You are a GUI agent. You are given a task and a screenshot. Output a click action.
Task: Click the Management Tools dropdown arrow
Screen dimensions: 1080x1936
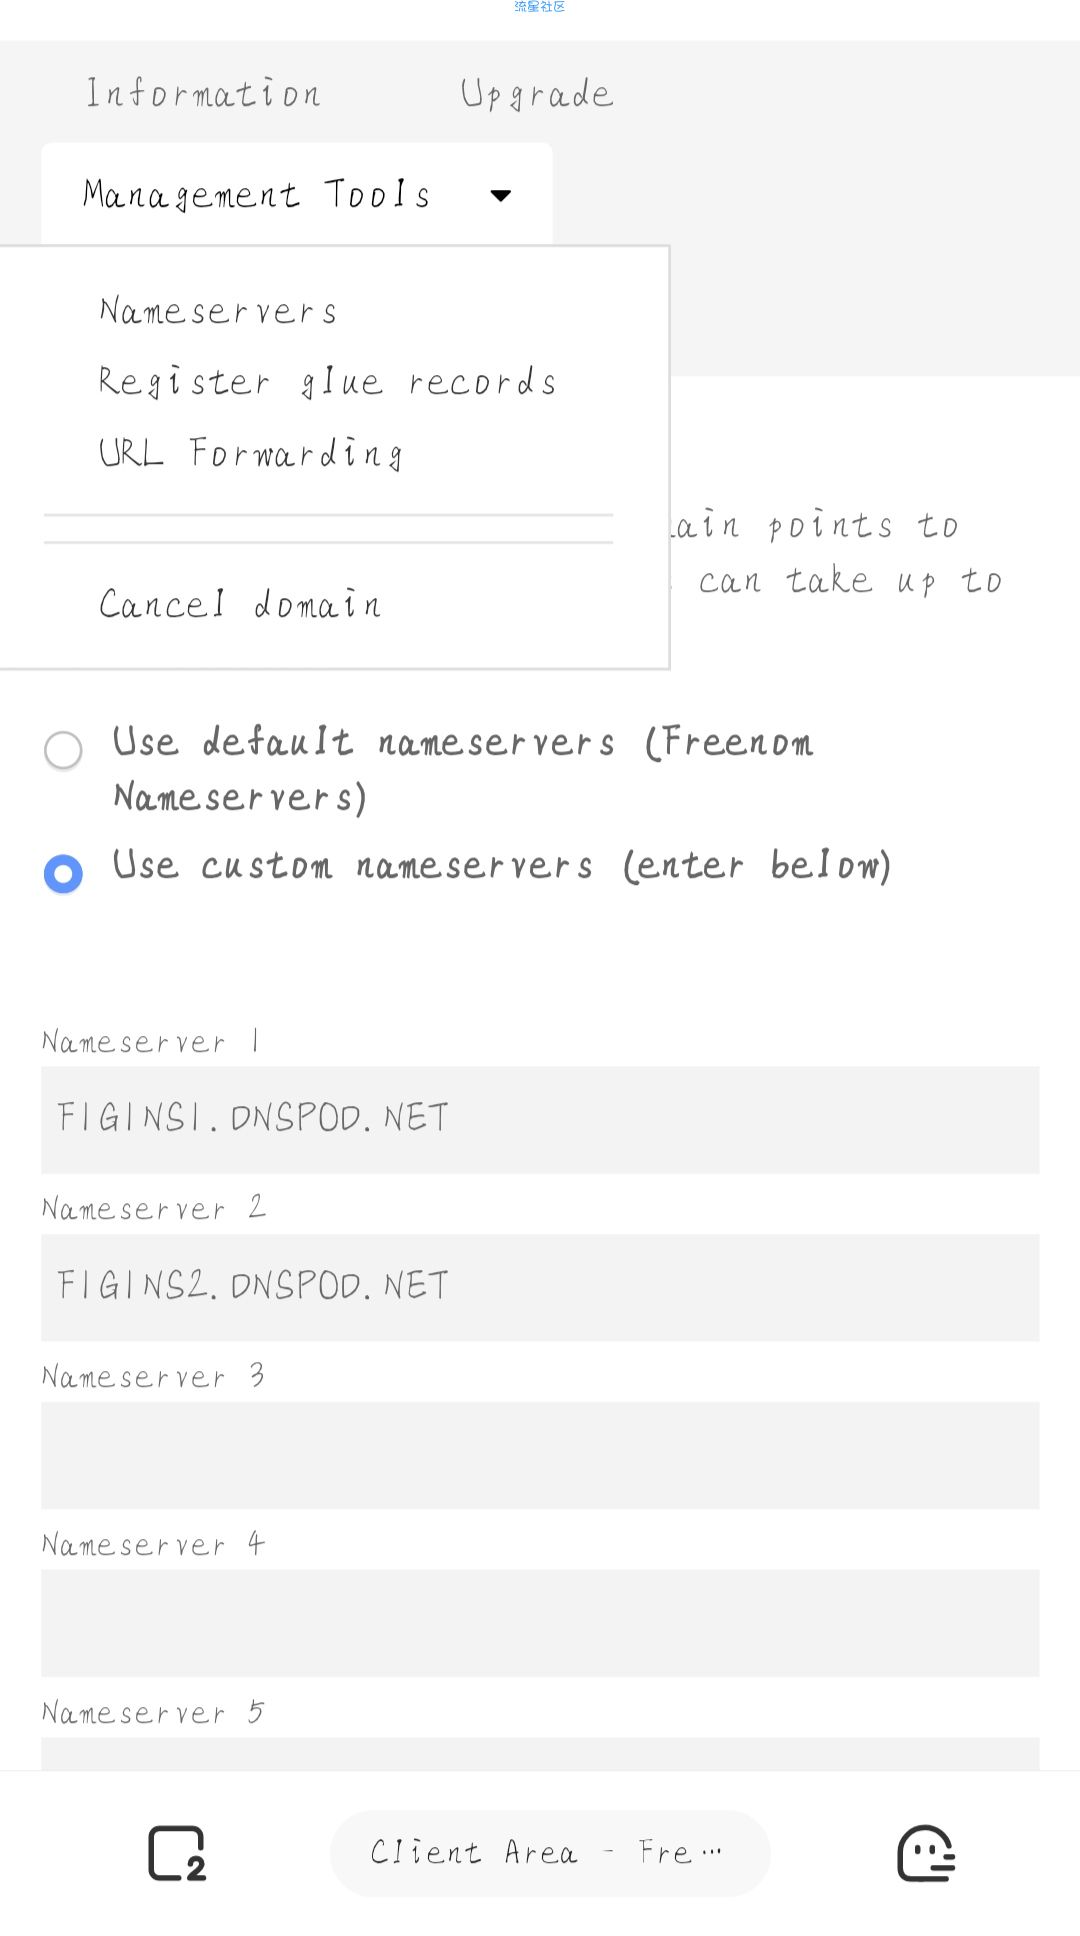point(501,195)
